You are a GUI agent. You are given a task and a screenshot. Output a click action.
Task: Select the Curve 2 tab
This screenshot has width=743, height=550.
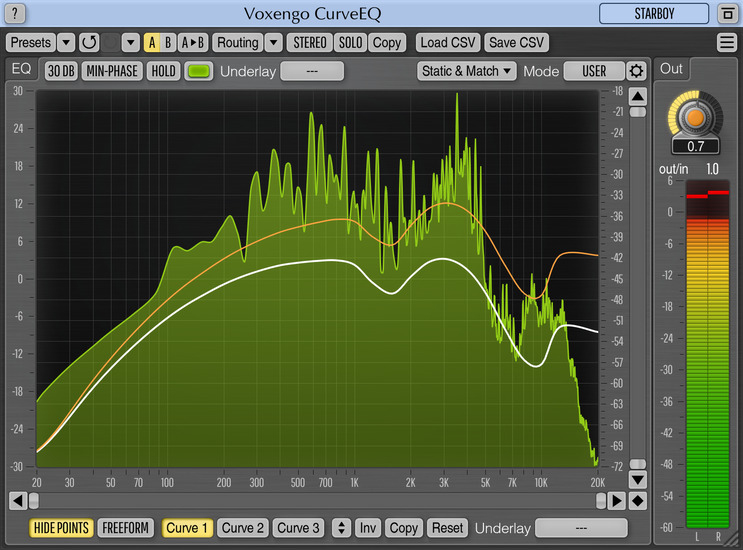[x=243, y=528]
